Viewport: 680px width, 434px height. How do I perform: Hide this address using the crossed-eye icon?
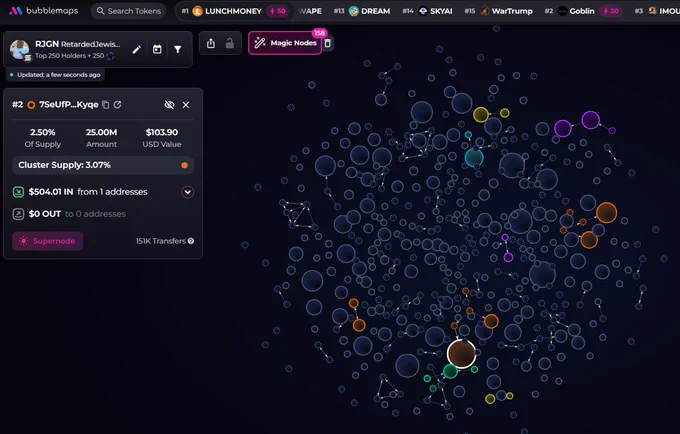click(170, 104)
